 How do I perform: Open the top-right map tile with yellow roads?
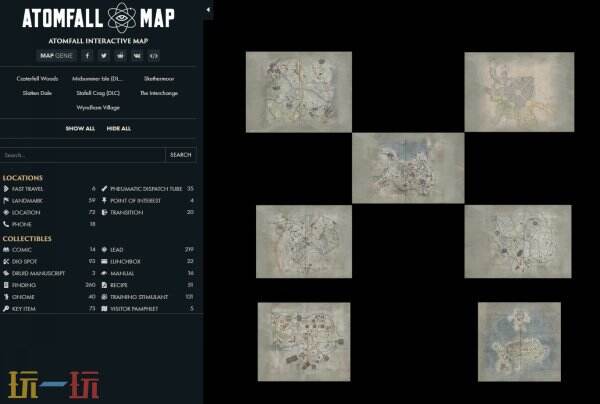pyautogui.click(x=519, y=92)
